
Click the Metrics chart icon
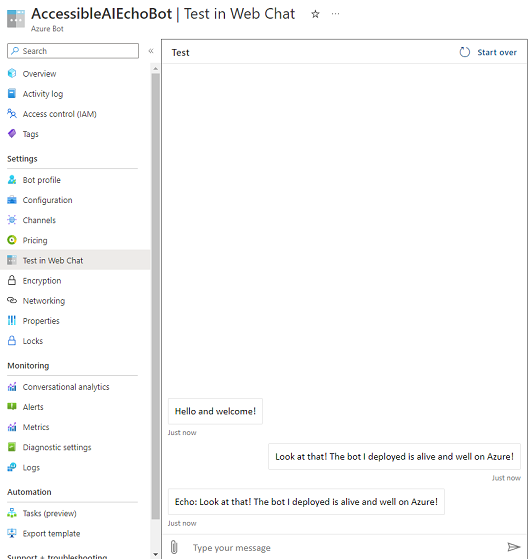[12, 427]
